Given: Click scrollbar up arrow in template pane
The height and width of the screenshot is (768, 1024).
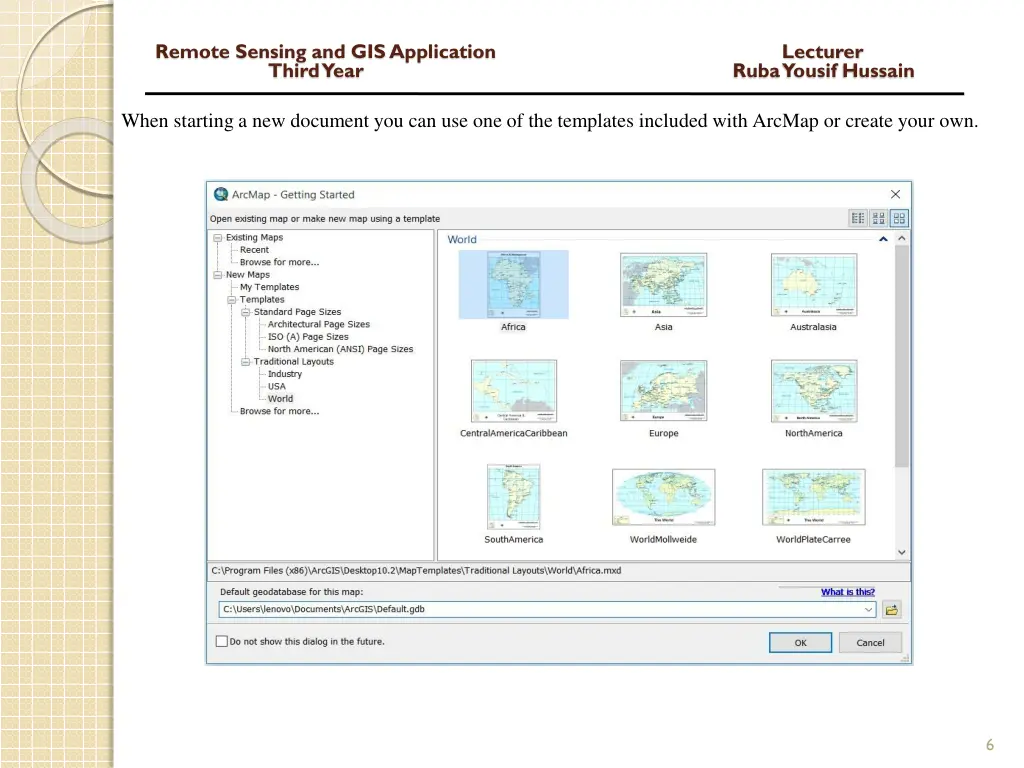Looking at the screenshot, I should 902,238.
